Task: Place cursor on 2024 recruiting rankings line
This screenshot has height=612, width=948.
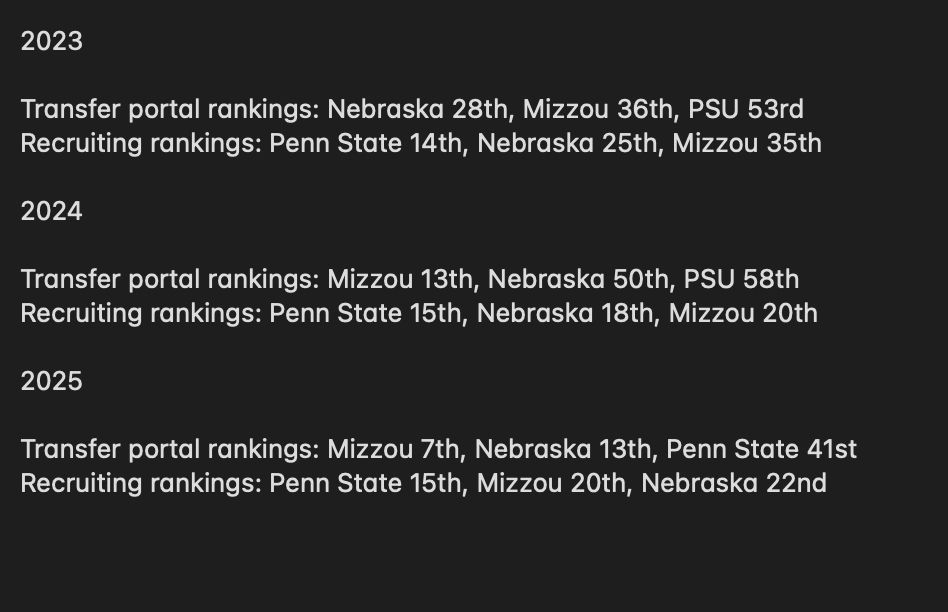Action: 419,314
